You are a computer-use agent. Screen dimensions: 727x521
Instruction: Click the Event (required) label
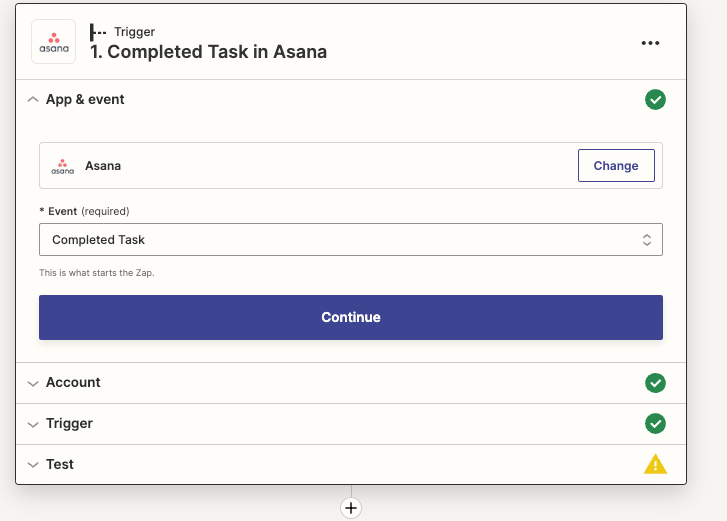pos(84,211)
